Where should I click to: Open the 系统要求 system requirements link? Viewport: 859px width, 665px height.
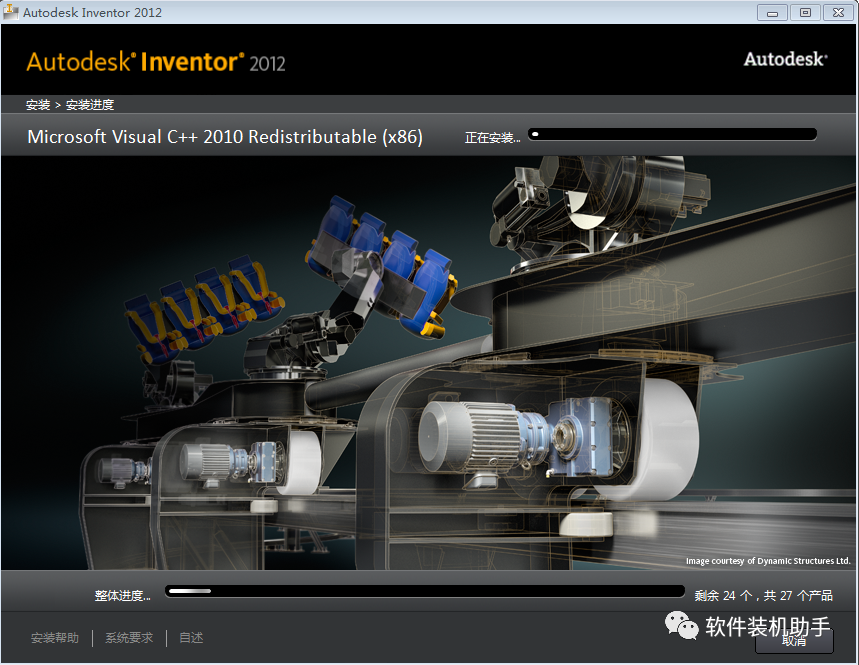[129, 638]
